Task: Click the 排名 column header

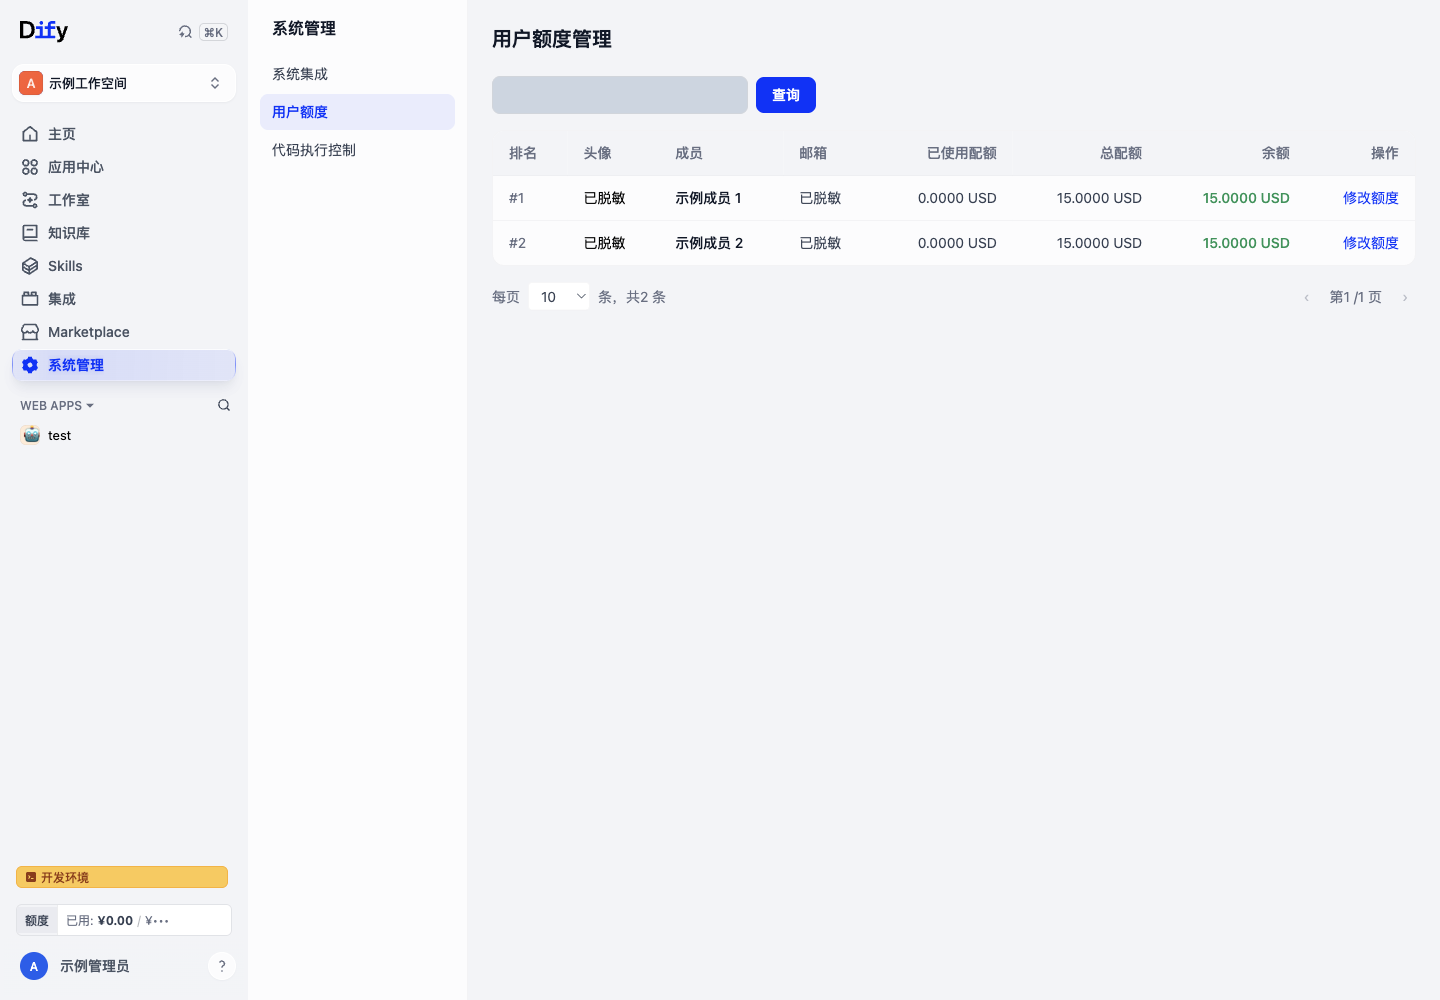Action: coord(523,153)
